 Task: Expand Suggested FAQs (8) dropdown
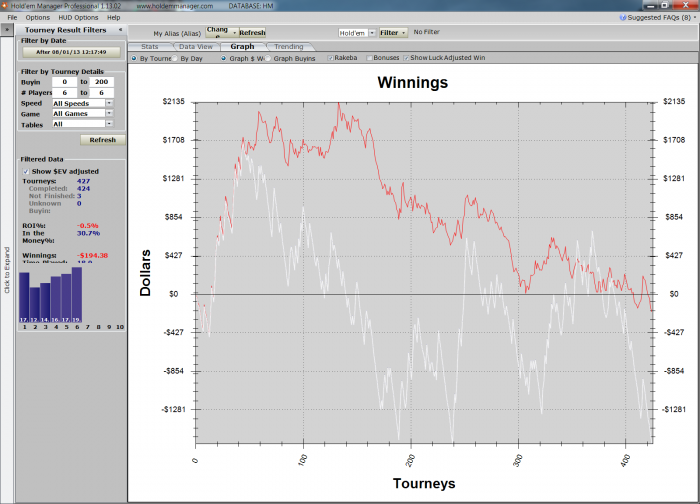695,17
